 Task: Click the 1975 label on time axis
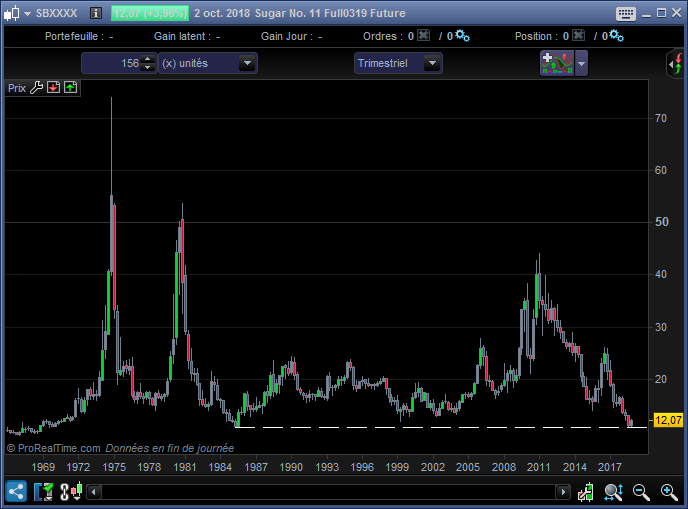pyautogui.click(x=114, y=467)
